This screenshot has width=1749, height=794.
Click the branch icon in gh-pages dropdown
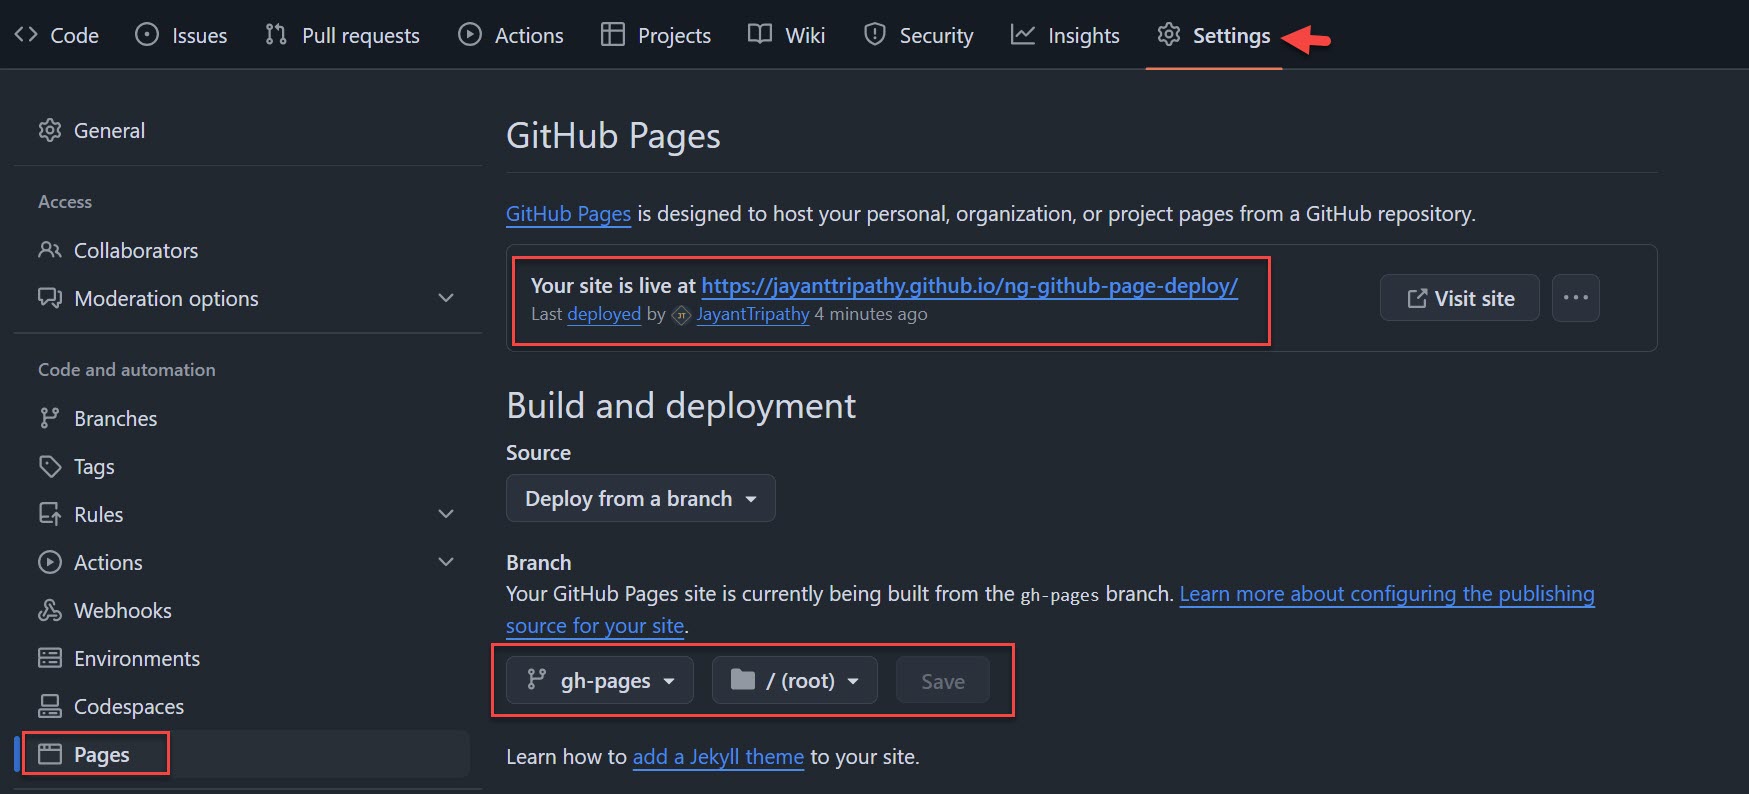tap(537, 680)
